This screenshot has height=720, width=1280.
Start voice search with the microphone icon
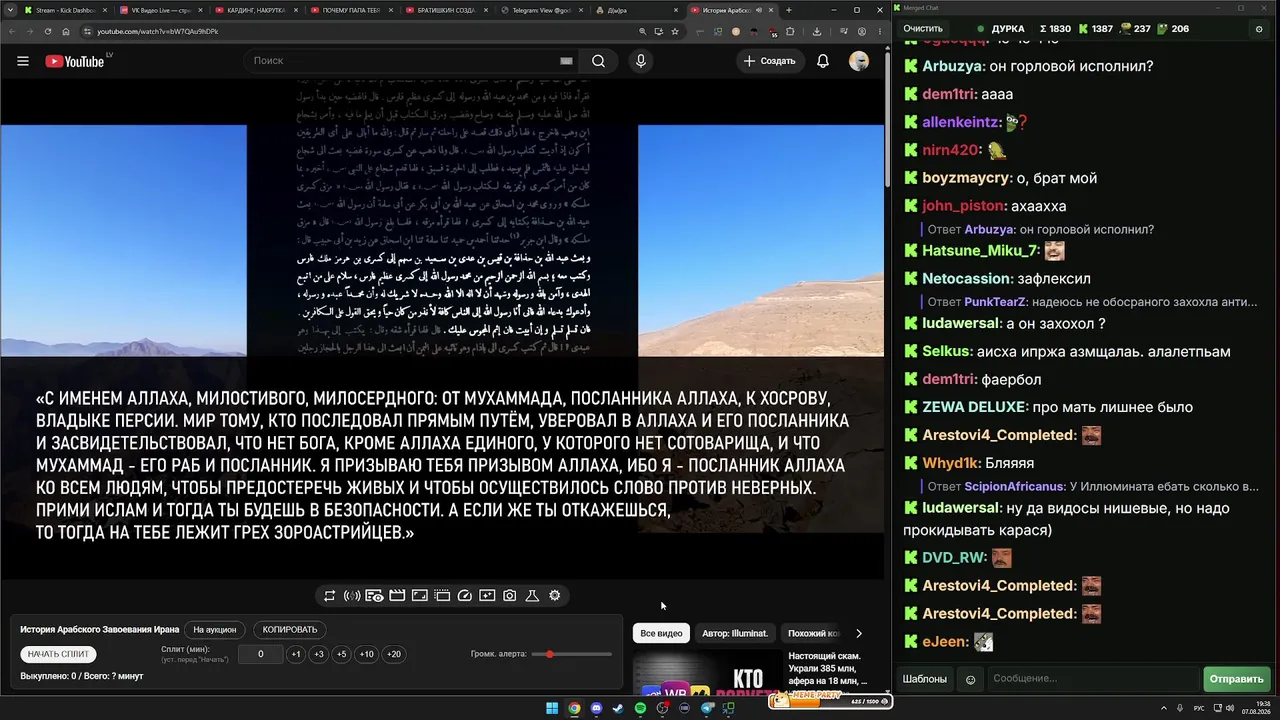[x=641, y=61]
